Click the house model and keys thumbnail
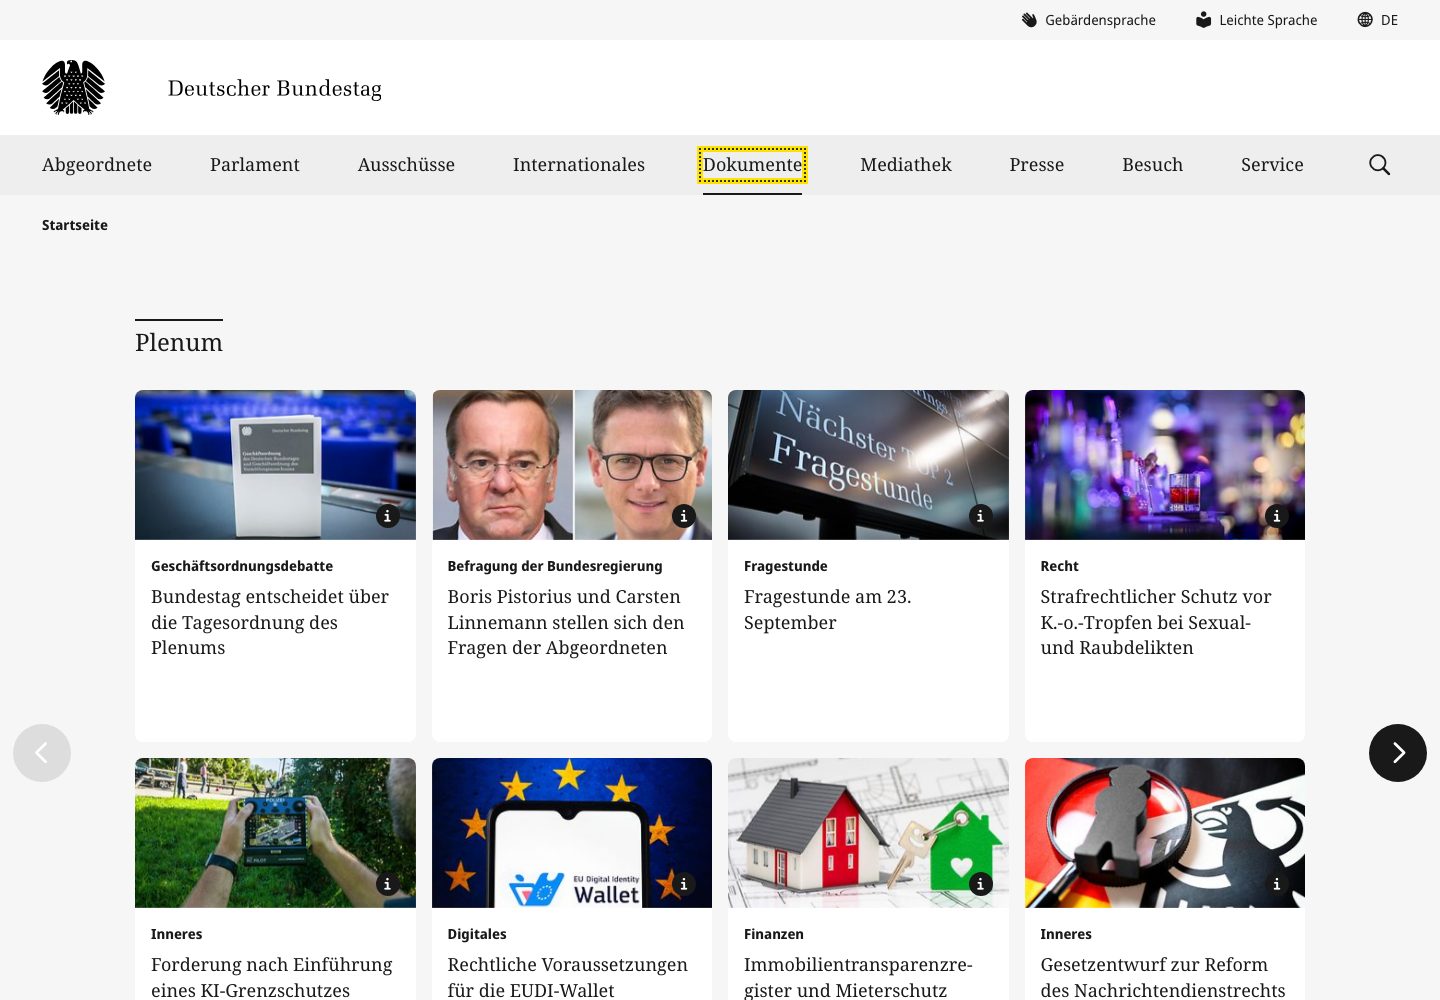 [x=868, y=833]
